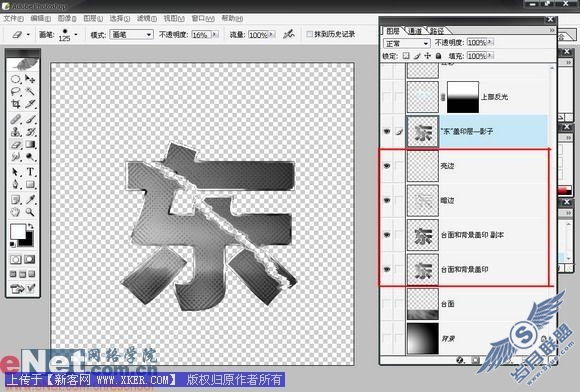The height and width of the screenshot is (392, 580).
Task: Select the Clone Stamp tool
Action: [16, 132]
